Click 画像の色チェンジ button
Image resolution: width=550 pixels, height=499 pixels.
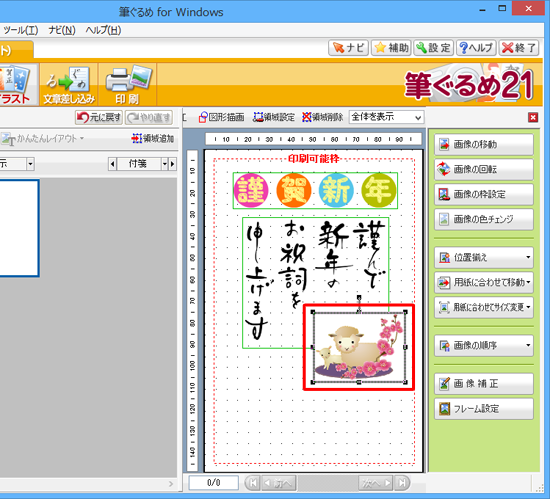click(x=484, y=219)
